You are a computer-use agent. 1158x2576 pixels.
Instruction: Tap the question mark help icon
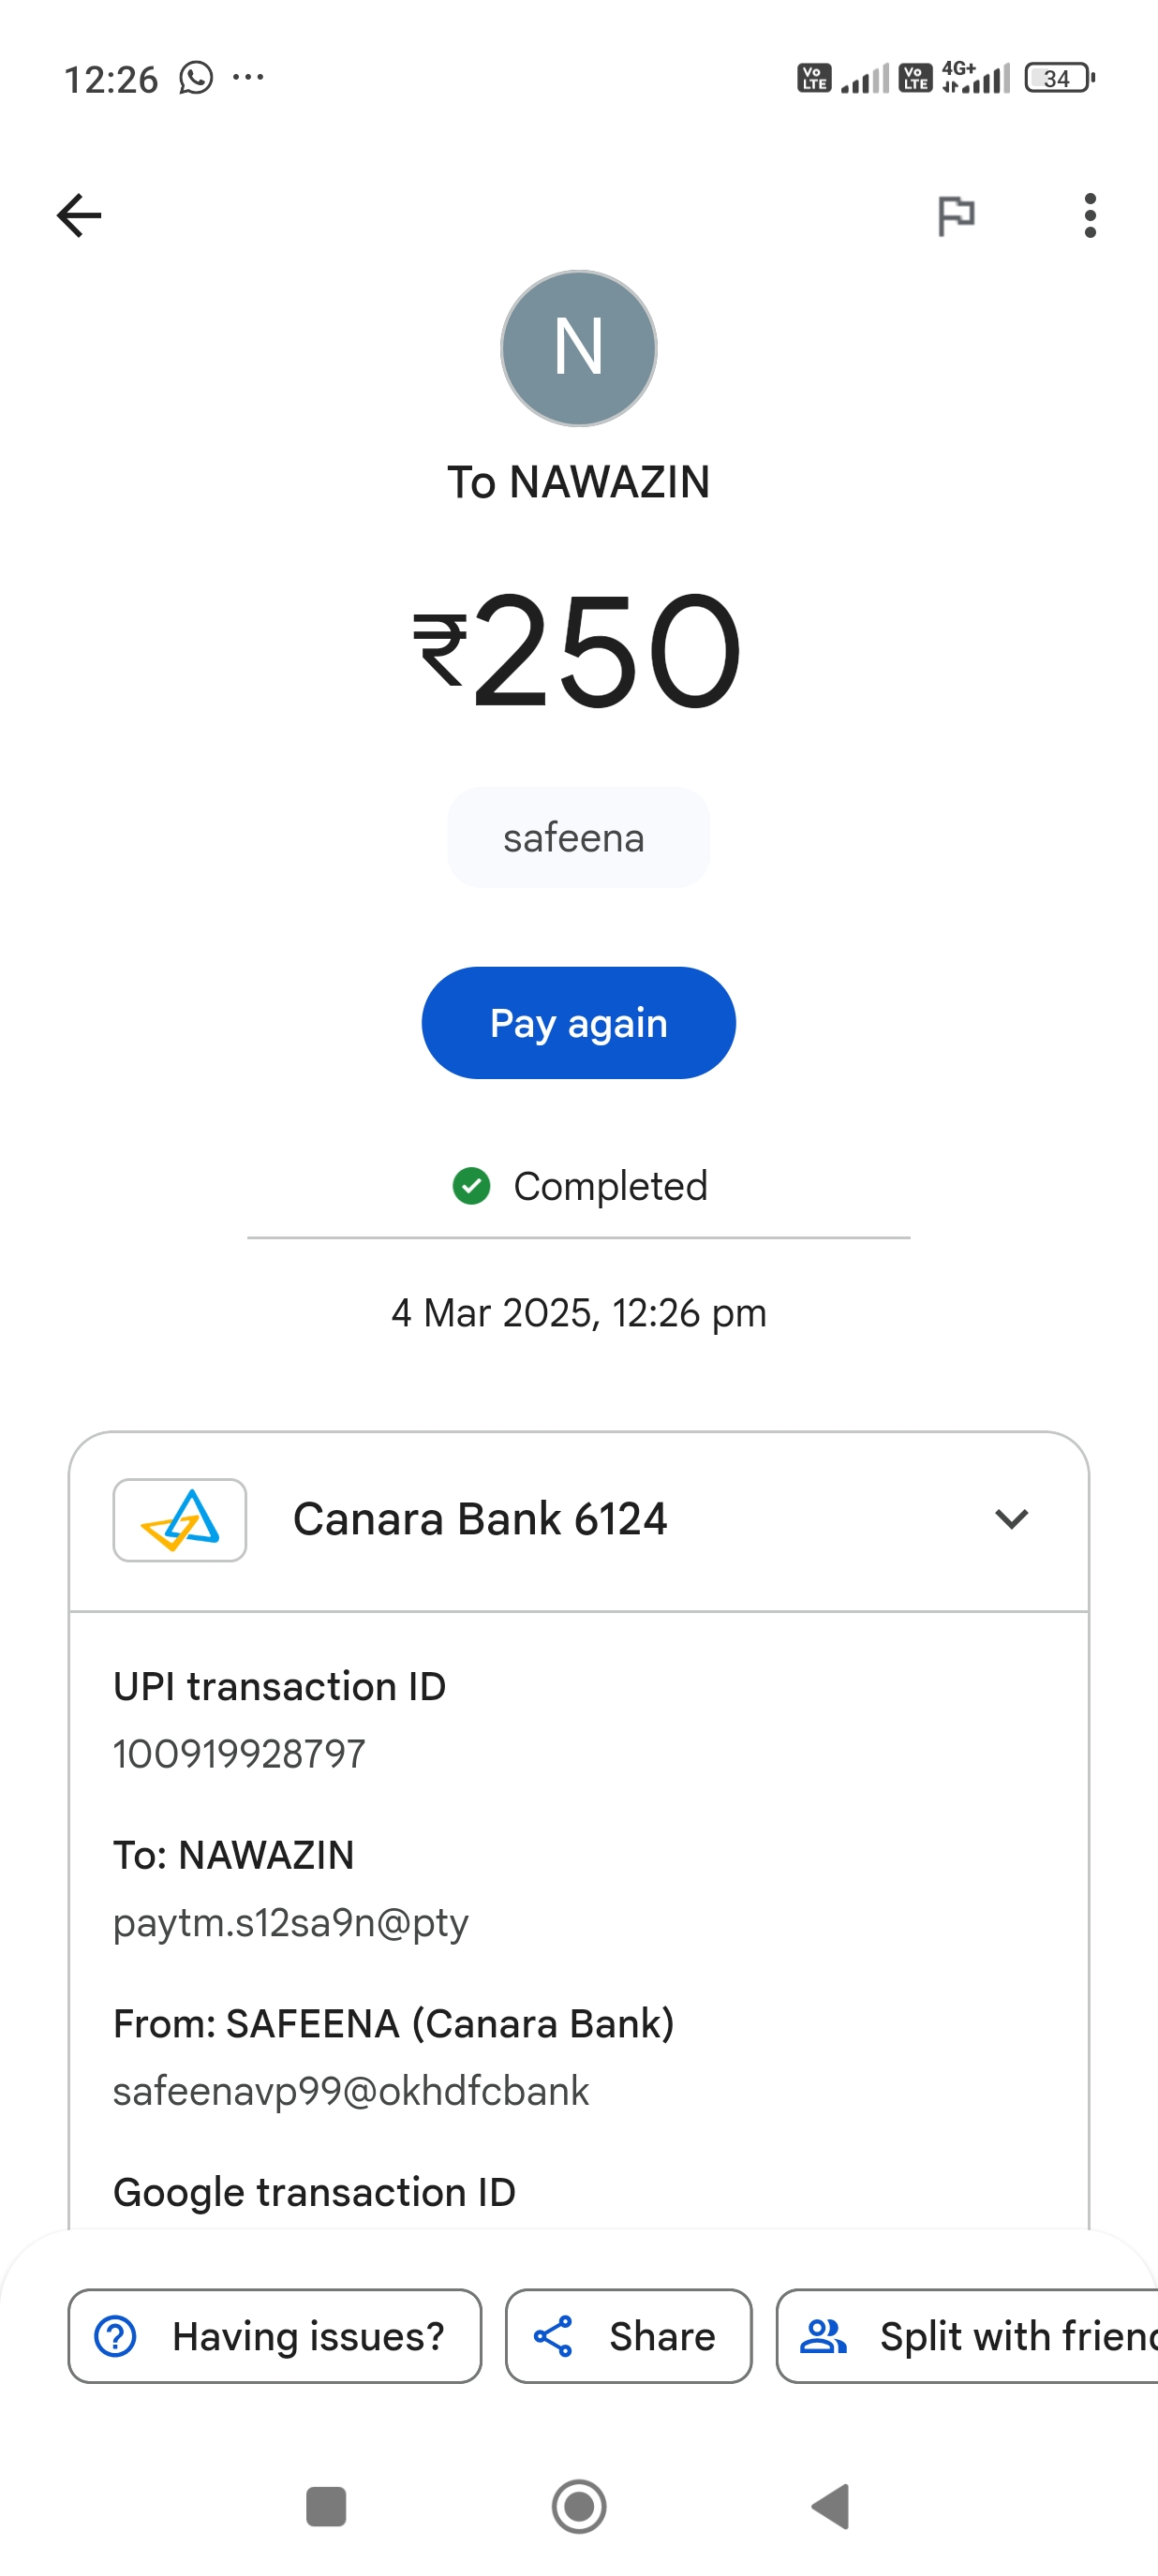(116, 2336)
